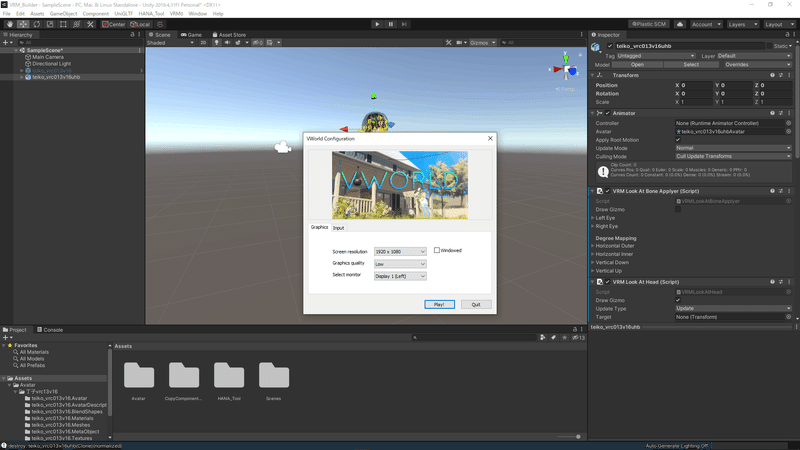Toggle Apply Root Motion checkbox
This screenshot has height=450, width=800.
[678, 140]
